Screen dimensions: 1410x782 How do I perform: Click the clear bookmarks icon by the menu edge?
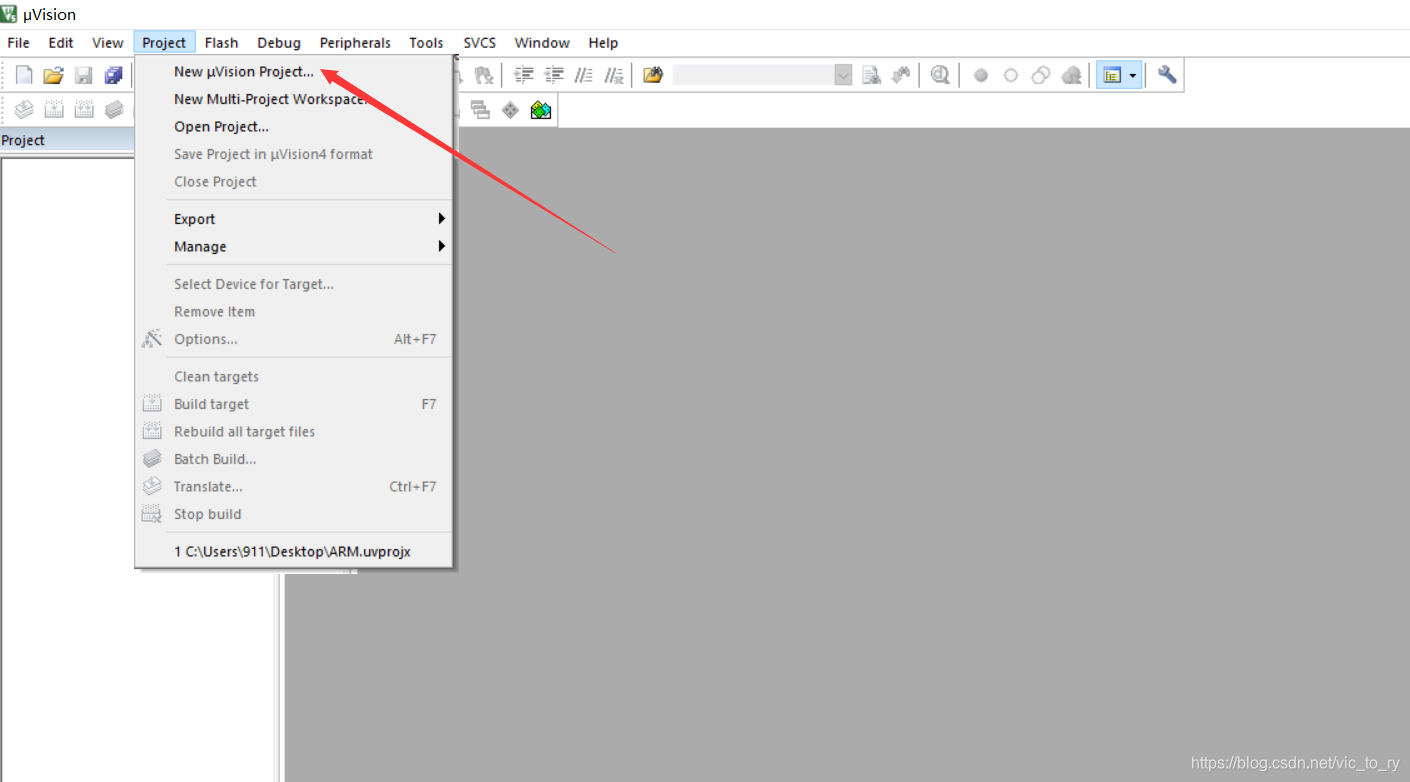(x=484, y=75)
